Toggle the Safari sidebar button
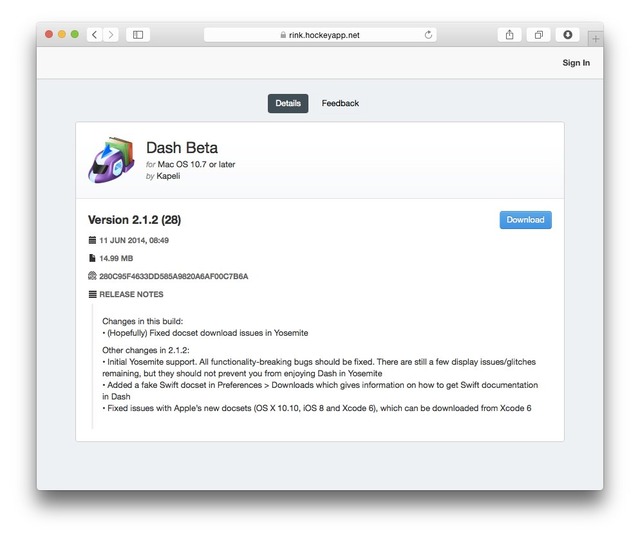This screenshot has height=541, width=640. [138, 35]
